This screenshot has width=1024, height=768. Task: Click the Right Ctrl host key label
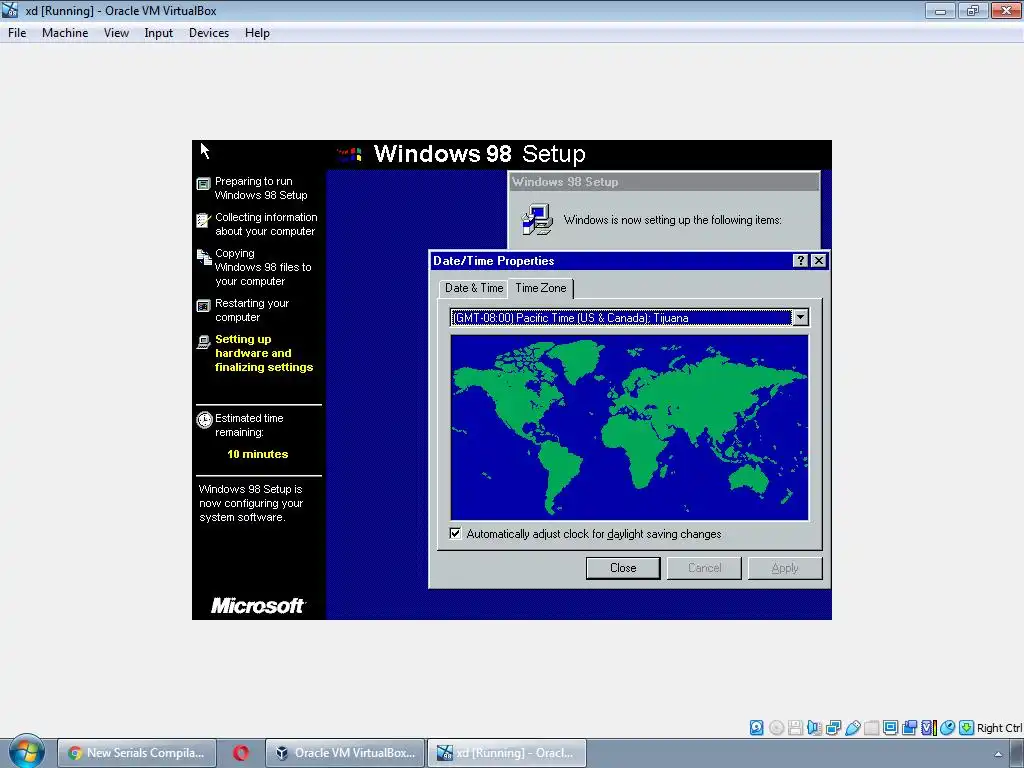point(1000,728)
